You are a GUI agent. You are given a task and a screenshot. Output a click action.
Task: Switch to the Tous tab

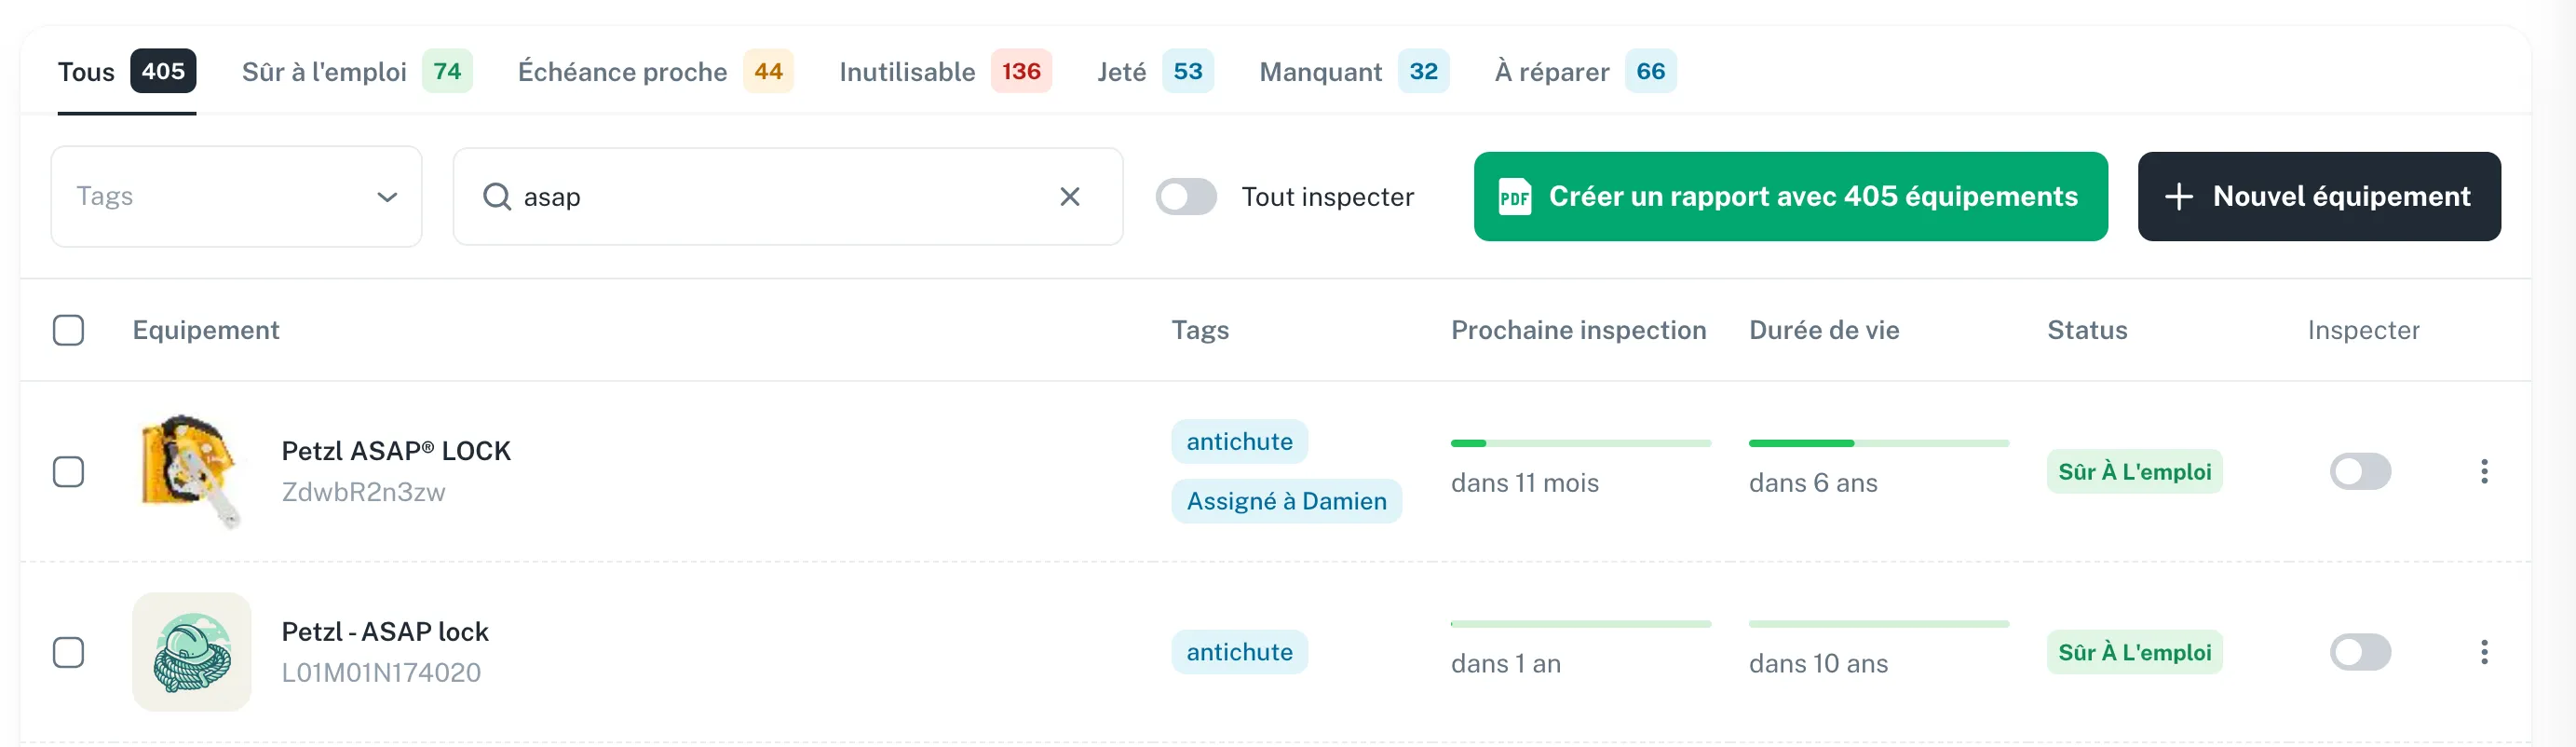coord(127,72)
